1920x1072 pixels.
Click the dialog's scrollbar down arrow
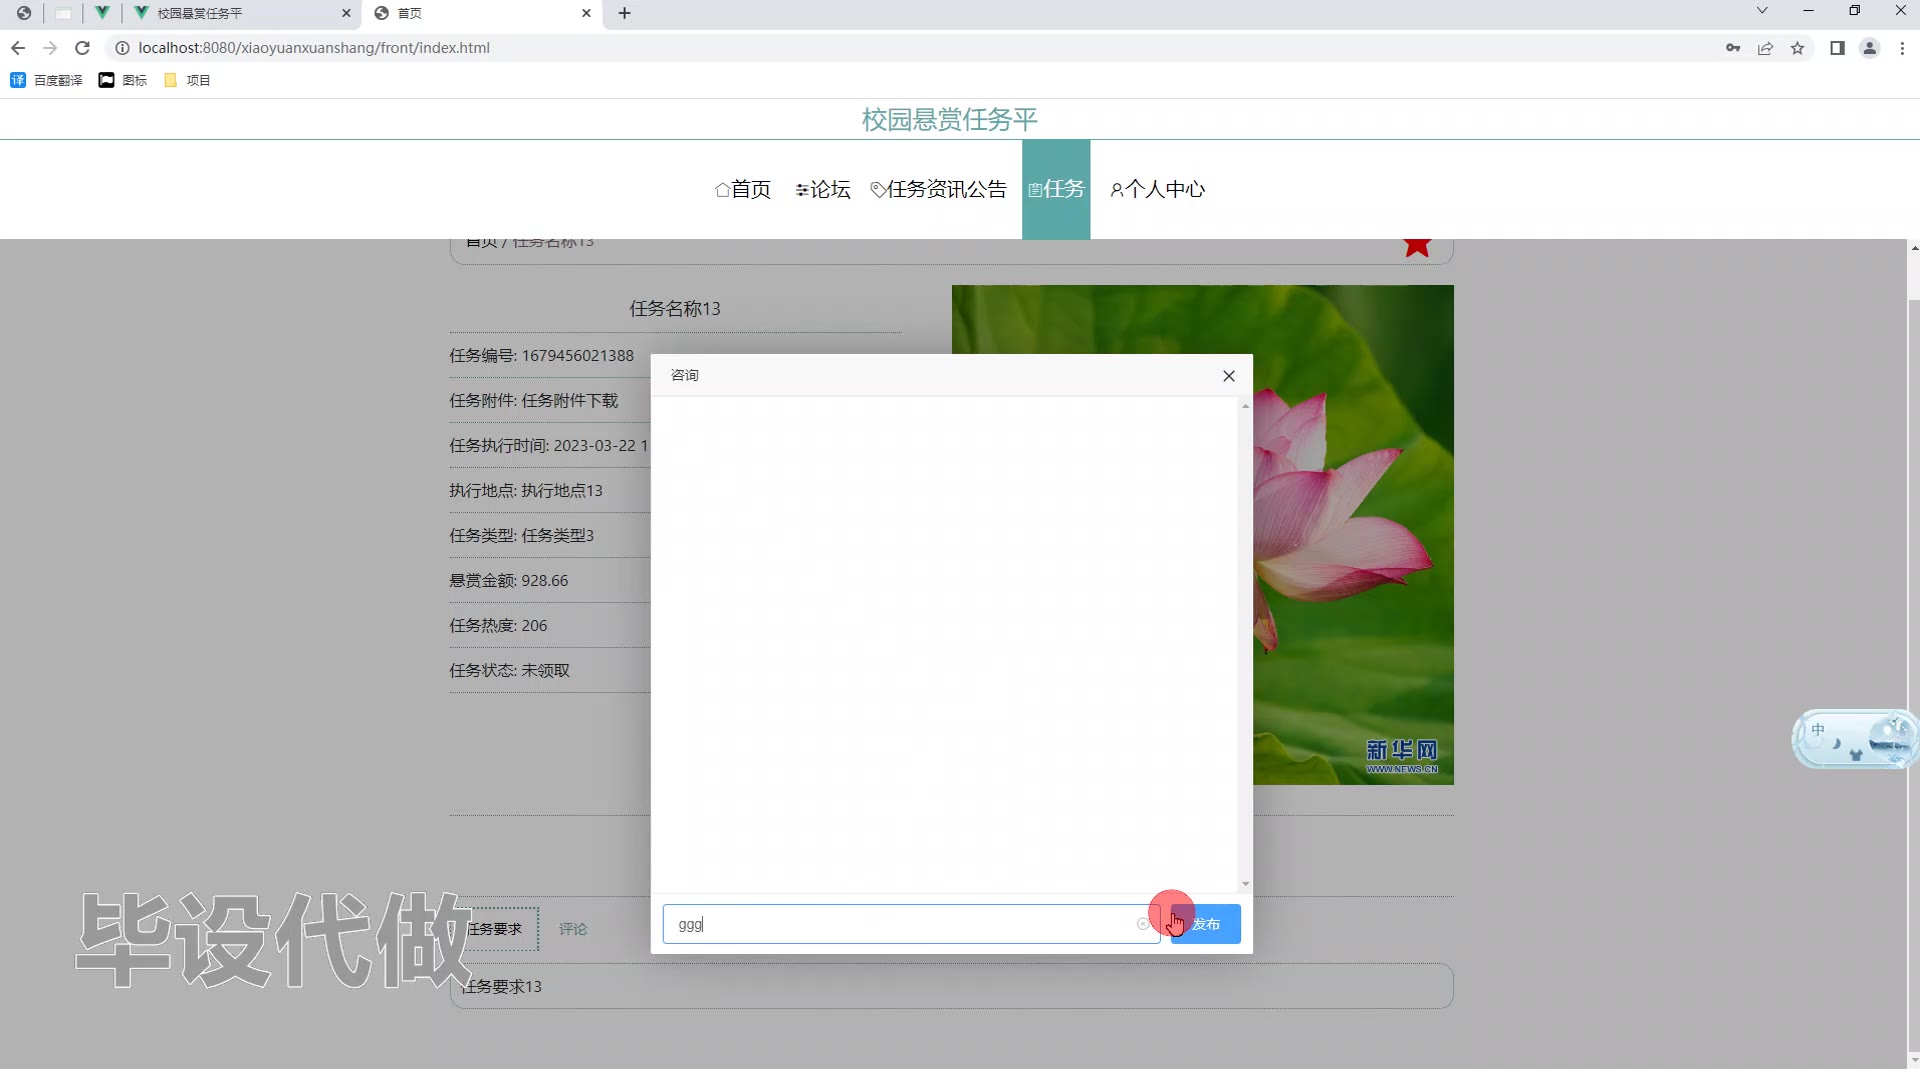point(1245,884)
